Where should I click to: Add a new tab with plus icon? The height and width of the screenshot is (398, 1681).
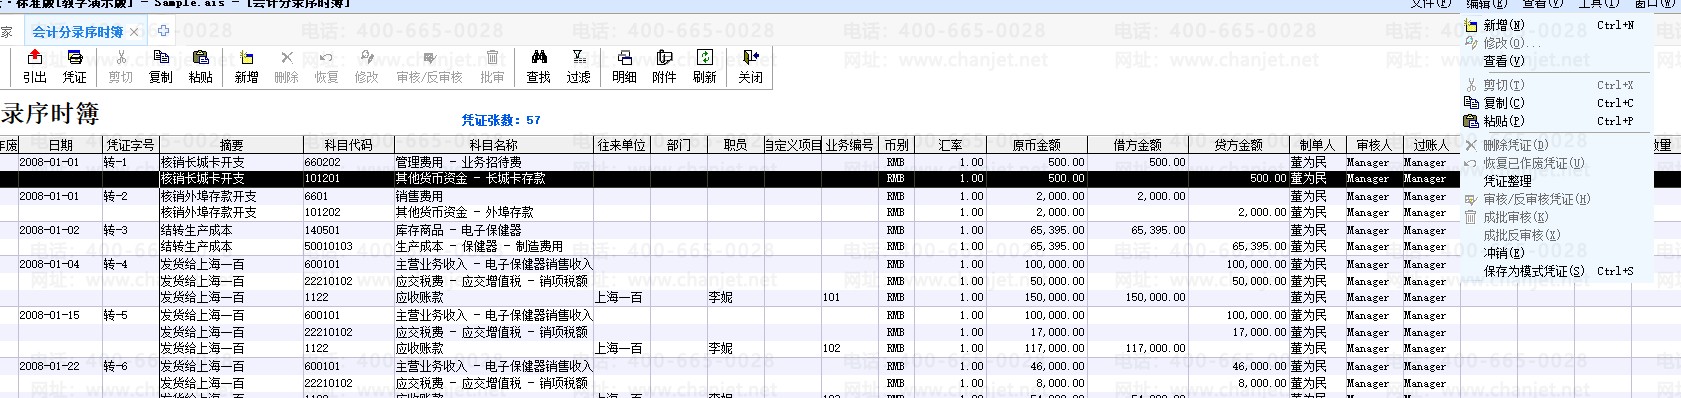pos(164,31)
